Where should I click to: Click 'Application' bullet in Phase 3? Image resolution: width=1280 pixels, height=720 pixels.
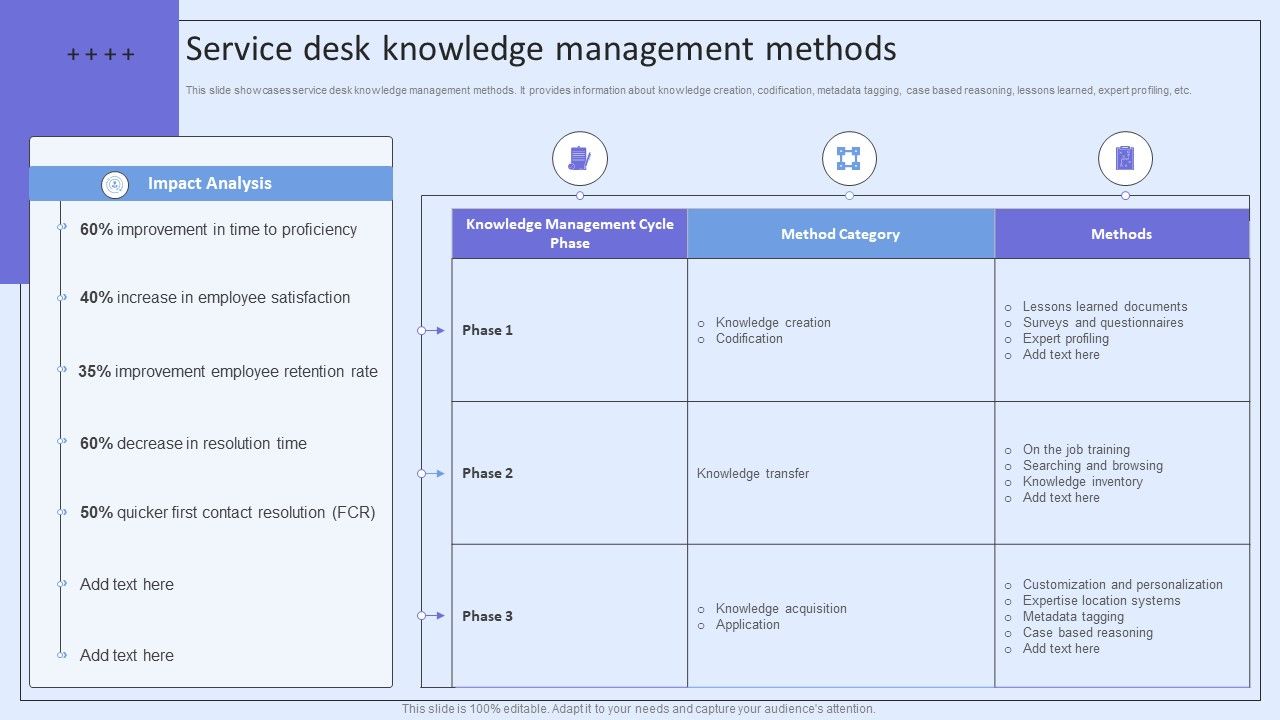click(747, 624)
